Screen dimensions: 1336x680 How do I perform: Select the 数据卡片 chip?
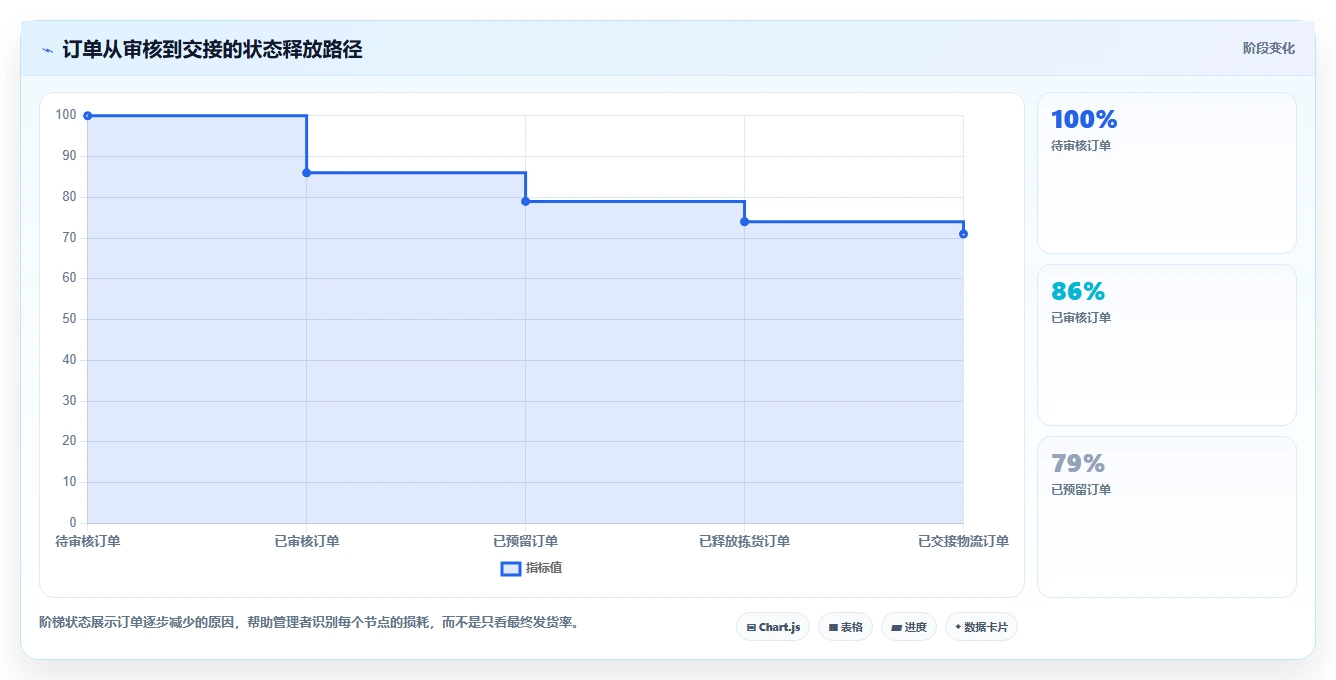tap(981, 627)
